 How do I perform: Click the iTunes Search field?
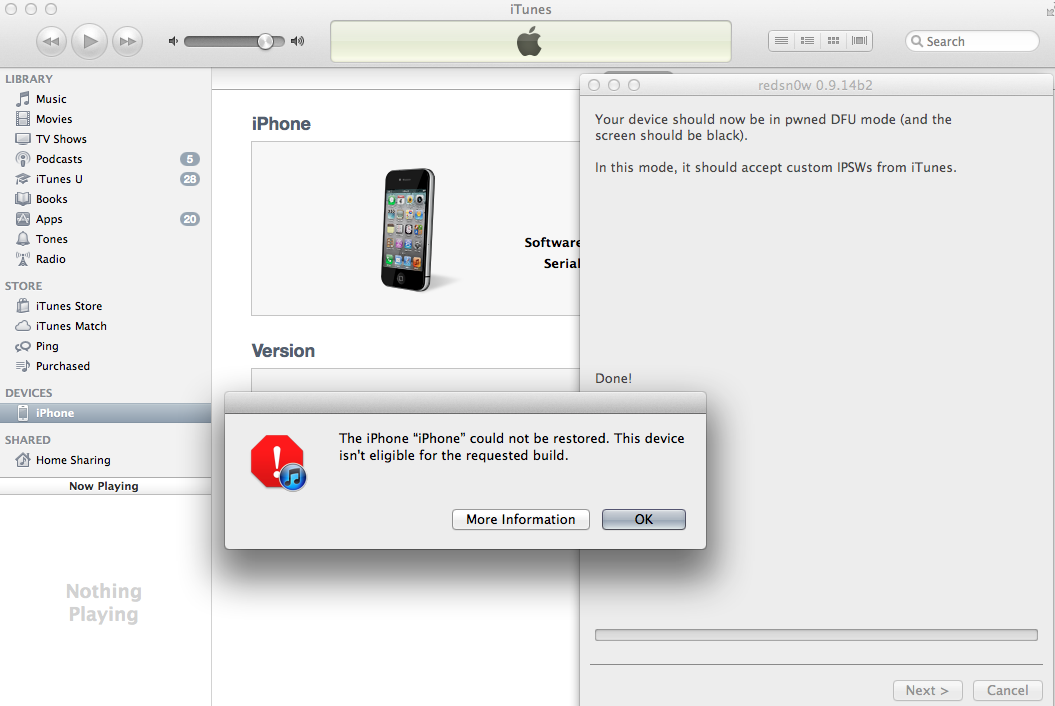pos(972,41)
